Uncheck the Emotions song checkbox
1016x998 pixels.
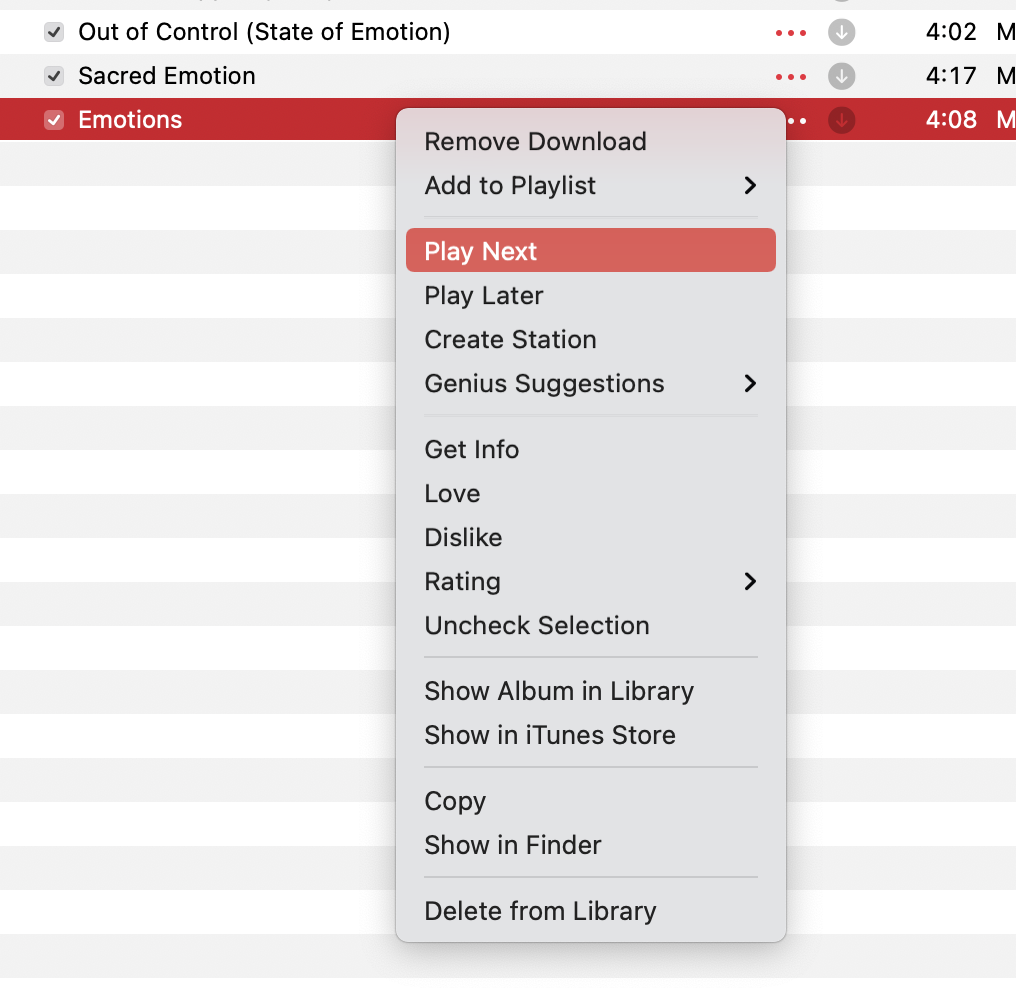[54, 120]
